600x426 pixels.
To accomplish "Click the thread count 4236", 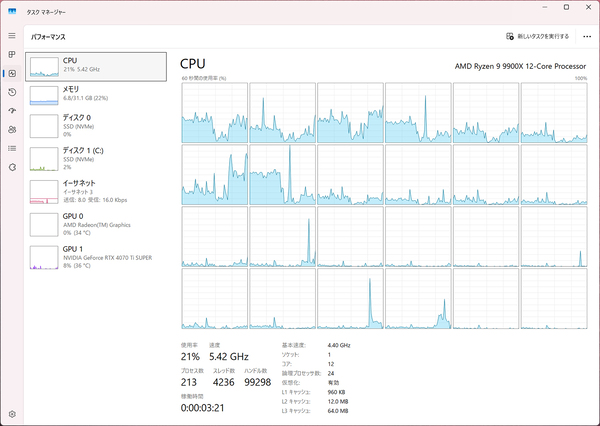I will point(223,382).
